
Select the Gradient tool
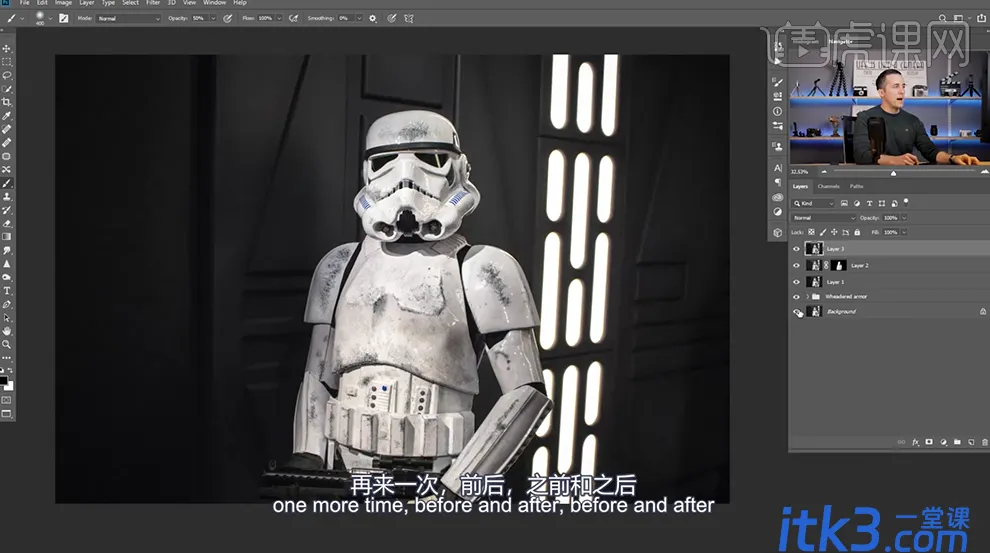tap(6, 237)
